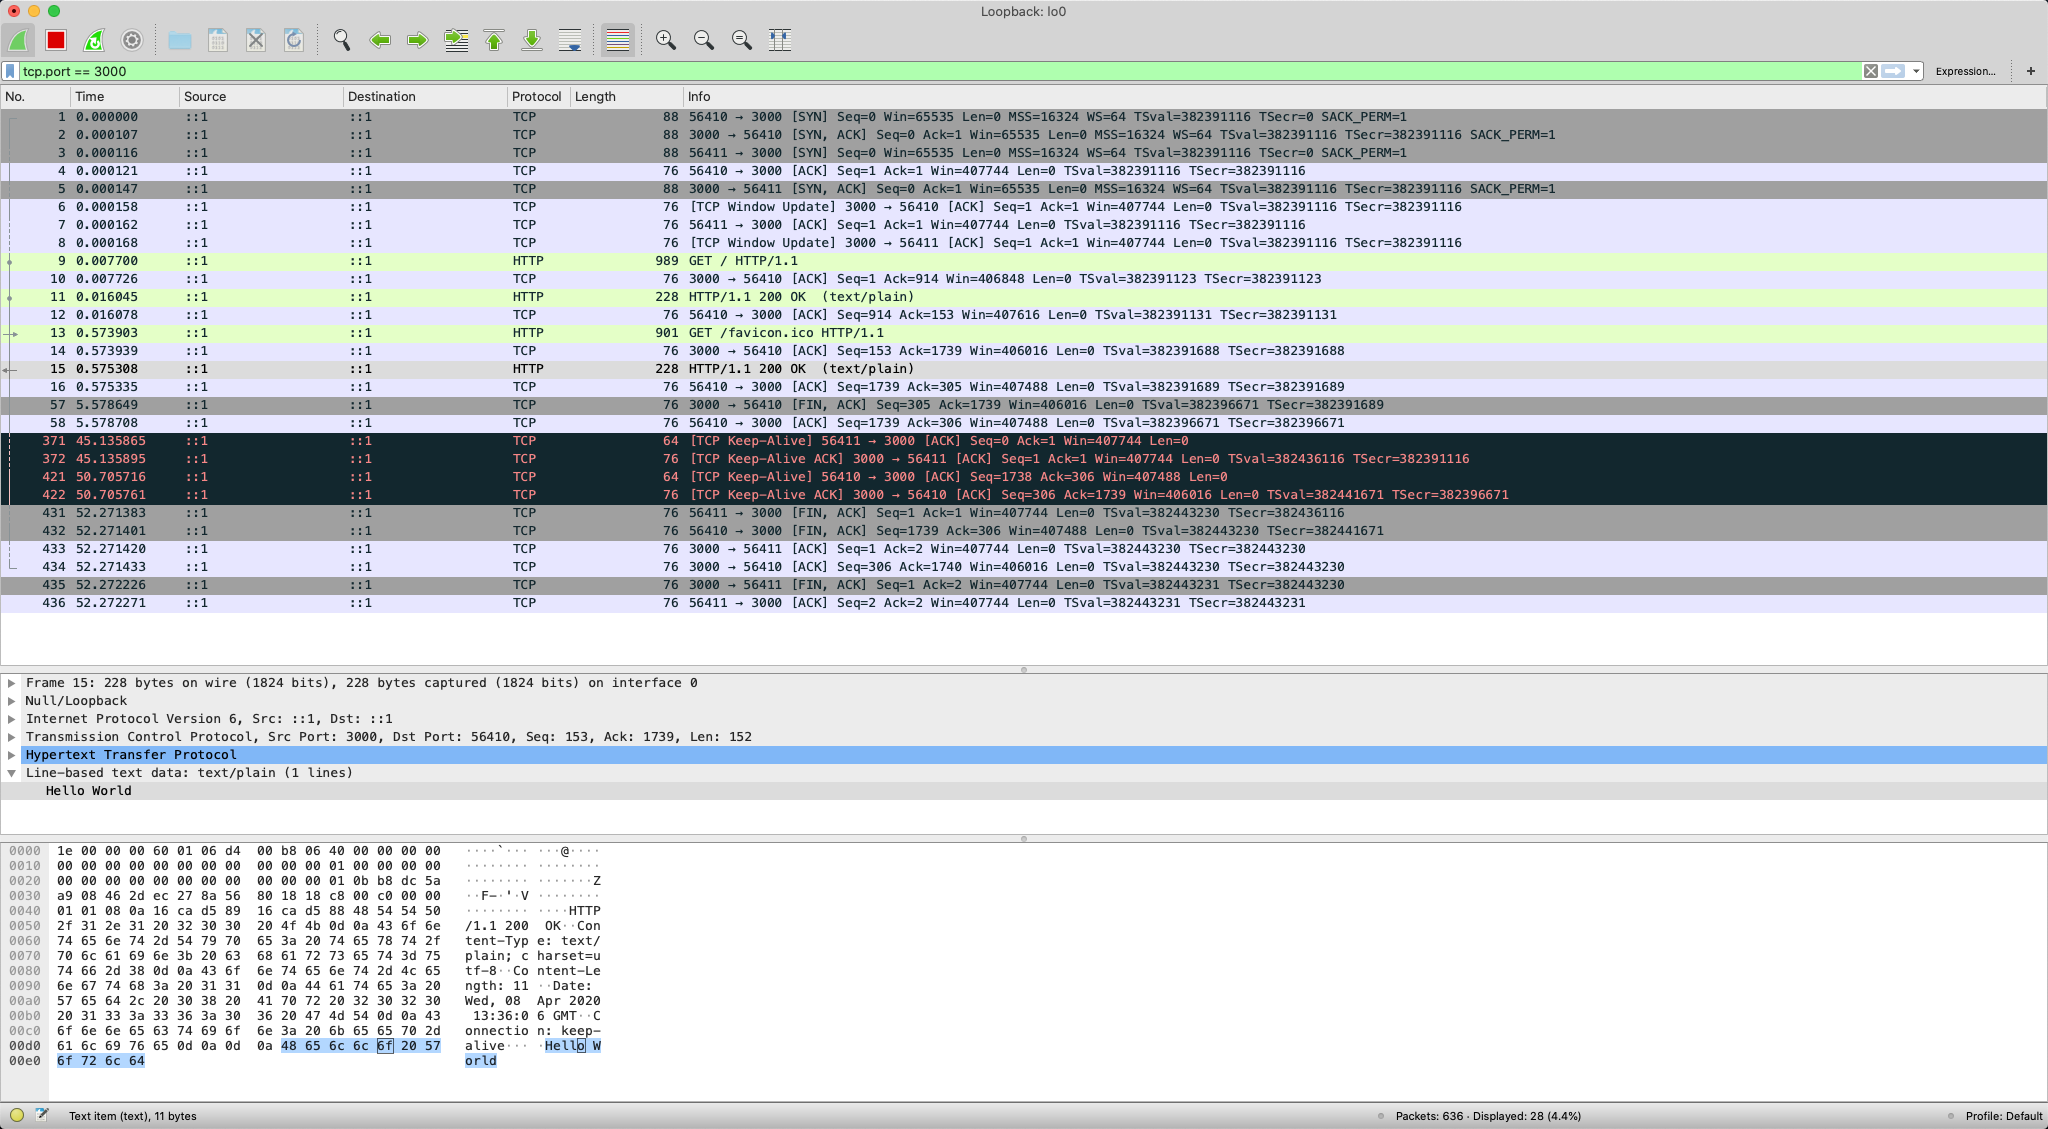Click the display filter bookmark icon

point(10,71)
